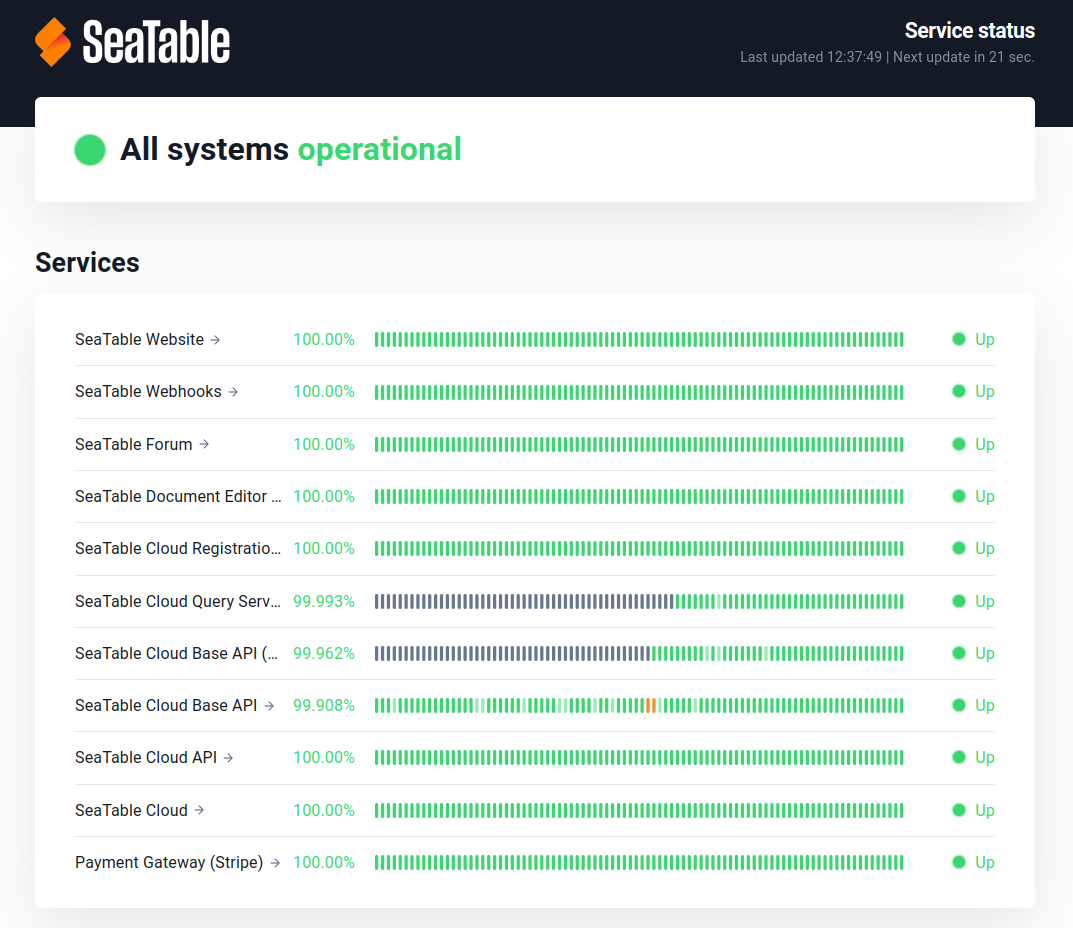Open the SeaTable Website service link
Screen dimensions: 1073x928
140,339
